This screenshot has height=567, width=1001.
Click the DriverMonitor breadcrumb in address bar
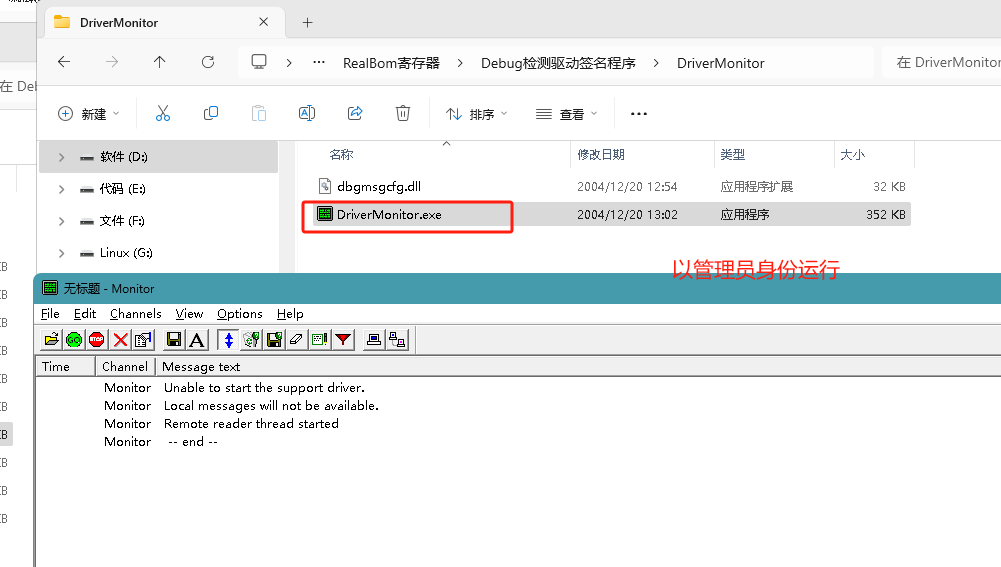tap(720, 63)
